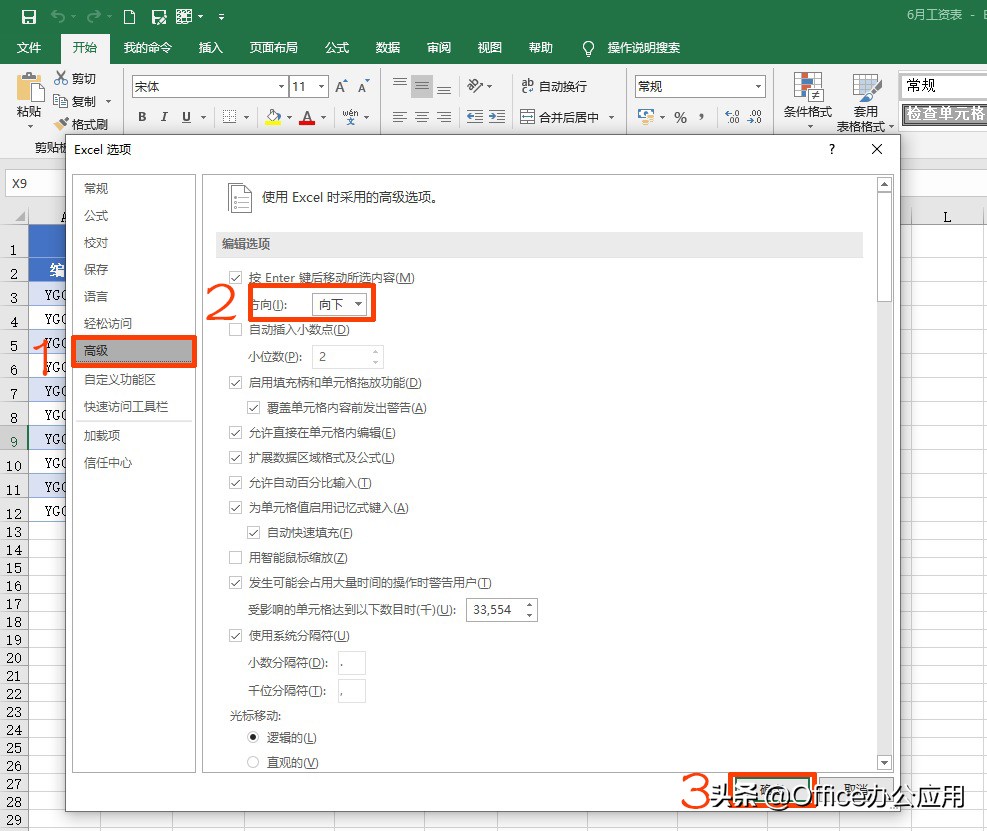Toggle extend data range formats checkbox

click(235, 458)
